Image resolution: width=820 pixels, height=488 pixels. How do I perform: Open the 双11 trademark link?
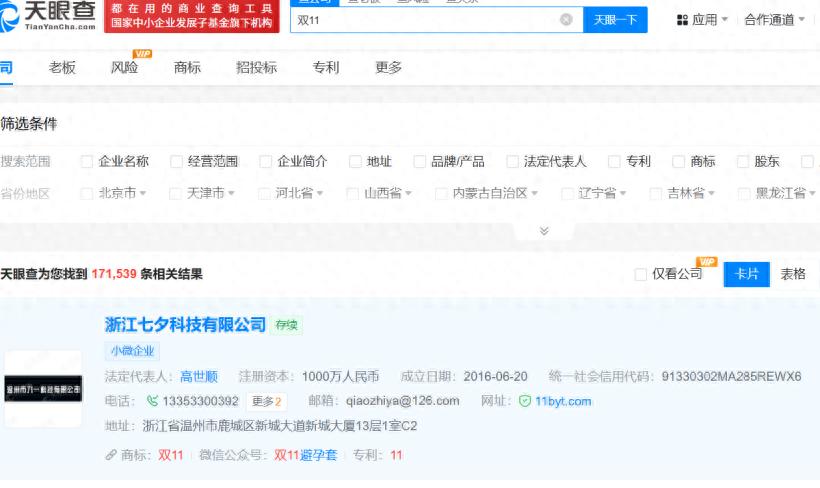coord(171,455)
